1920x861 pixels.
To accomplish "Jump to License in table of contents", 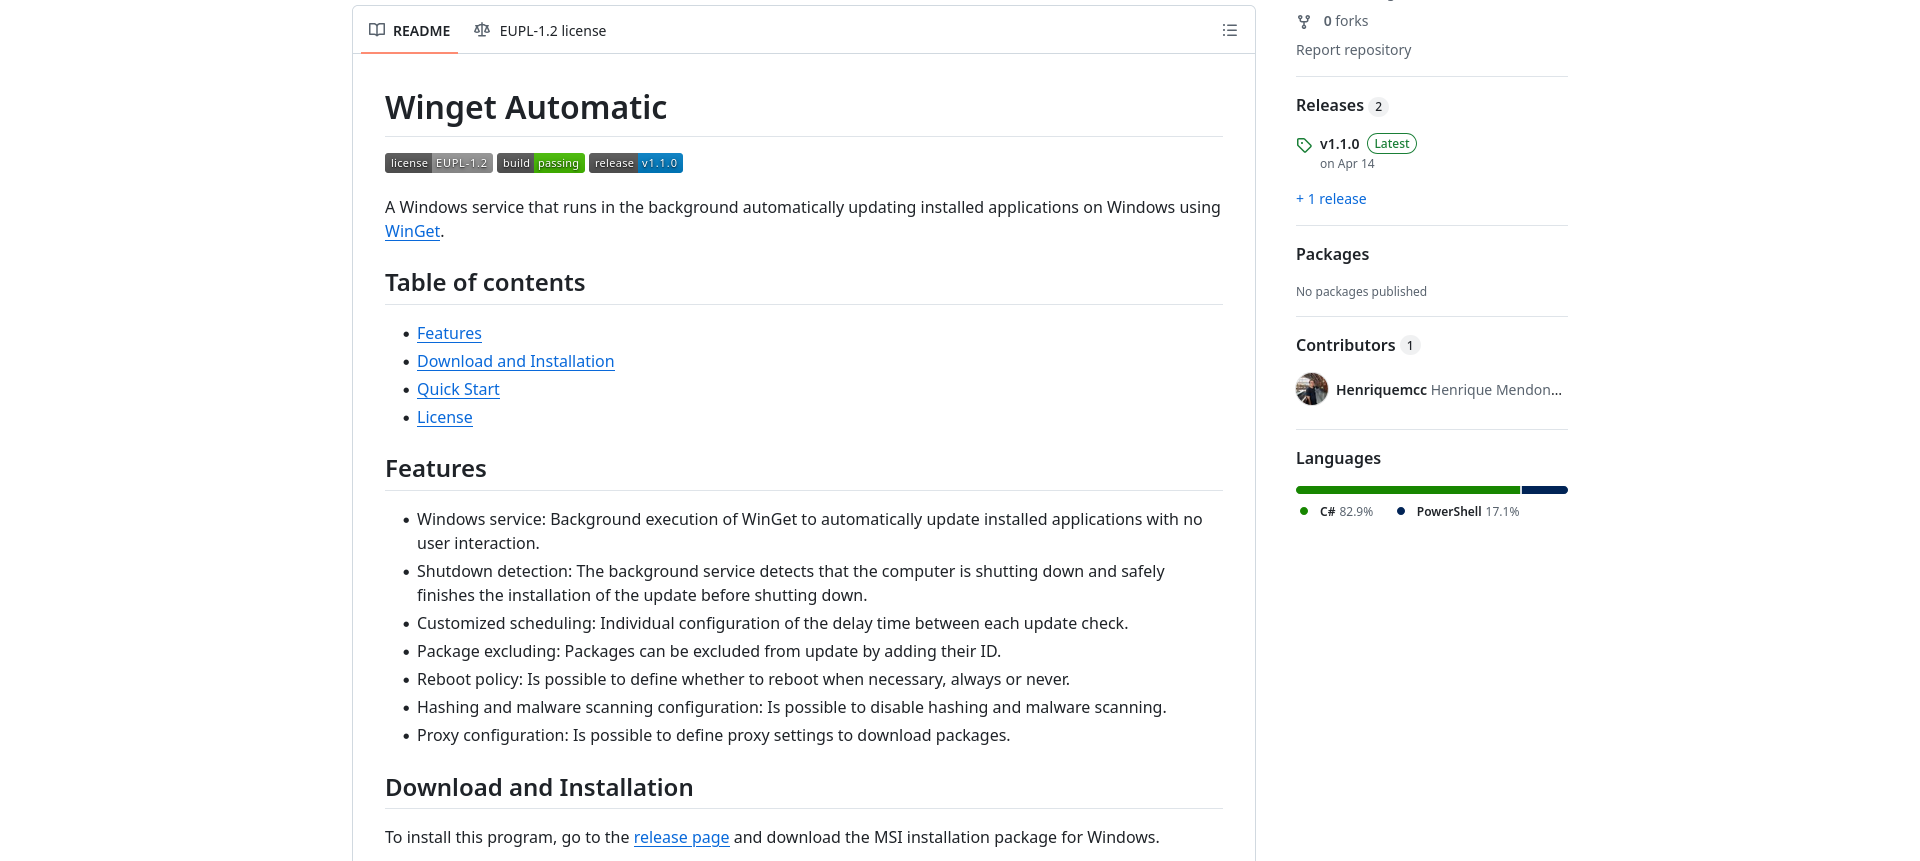I will coord(444,417).
